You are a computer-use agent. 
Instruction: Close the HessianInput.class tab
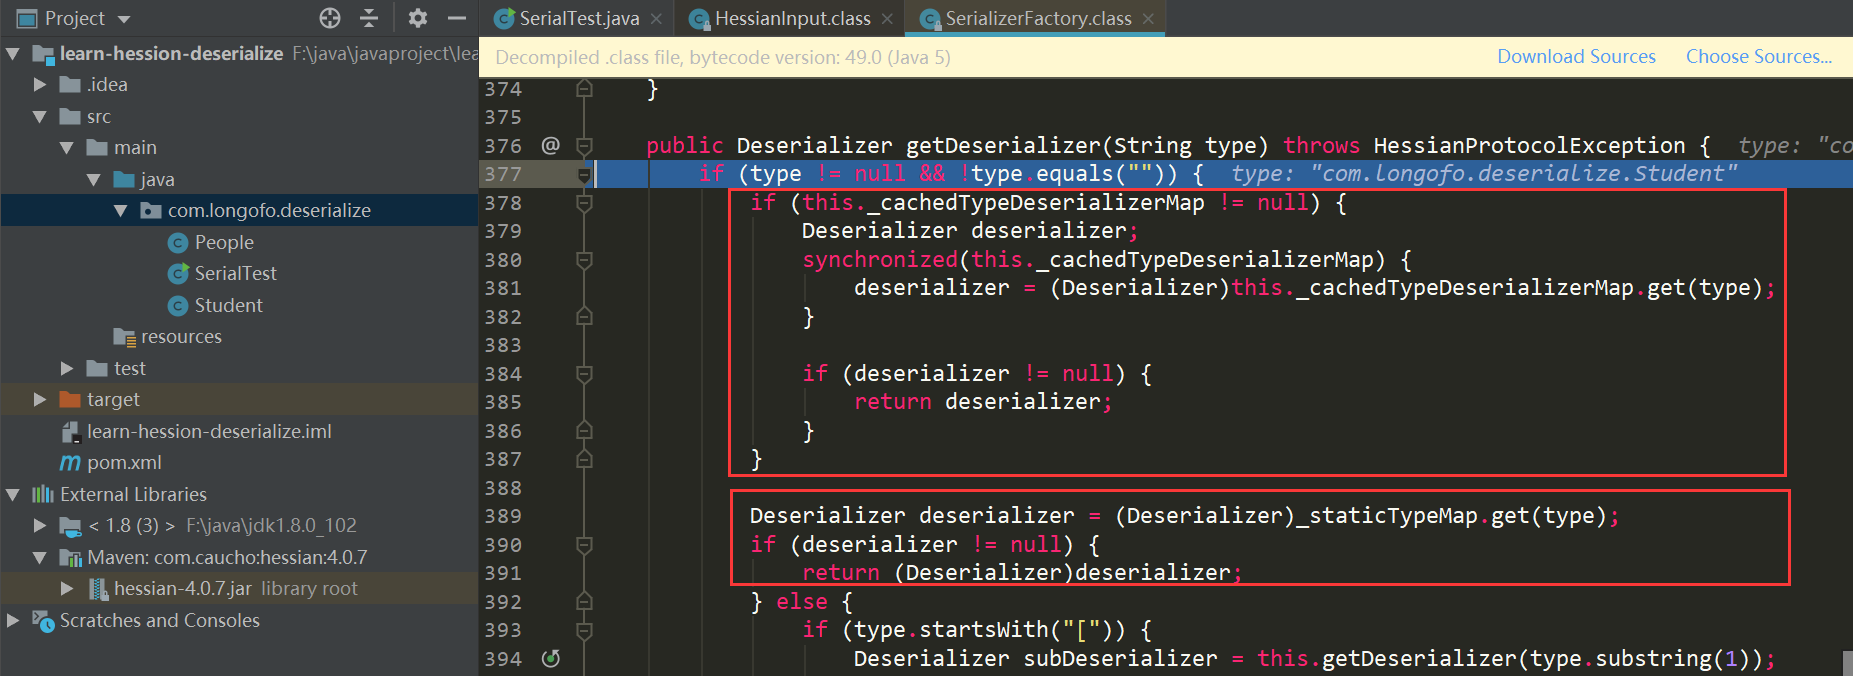(887, 19)
